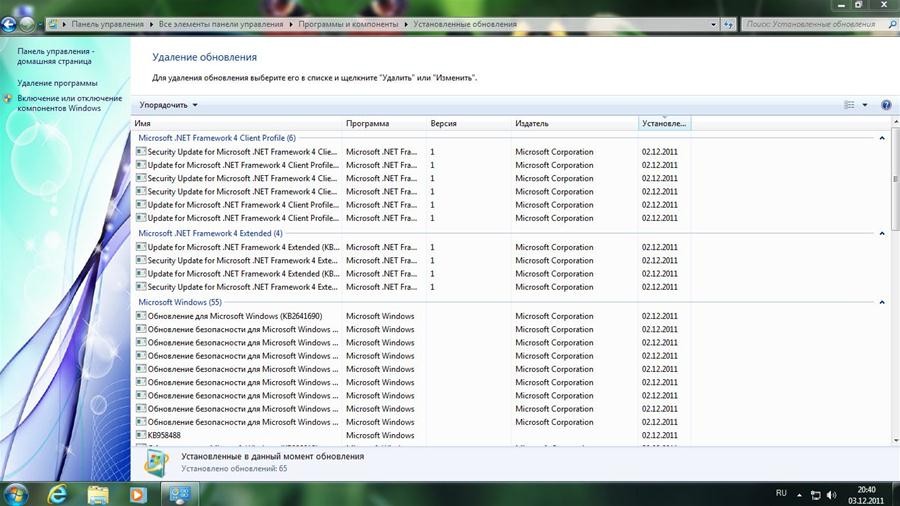Click the list scroll-down arrow
This screenshot has width=900, height=506.
click(895, 440)
